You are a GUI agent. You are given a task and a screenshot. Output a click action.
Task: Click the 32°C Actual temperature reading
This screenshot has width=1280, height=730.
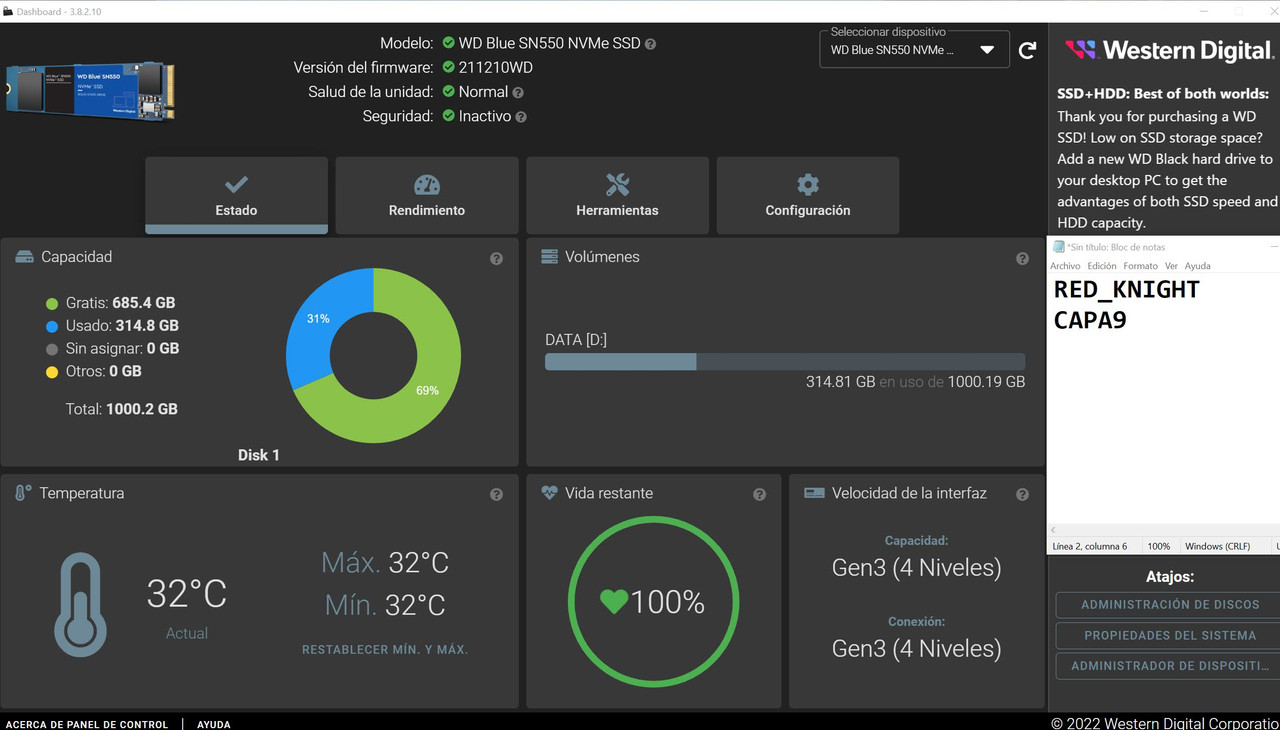(187, 594)
